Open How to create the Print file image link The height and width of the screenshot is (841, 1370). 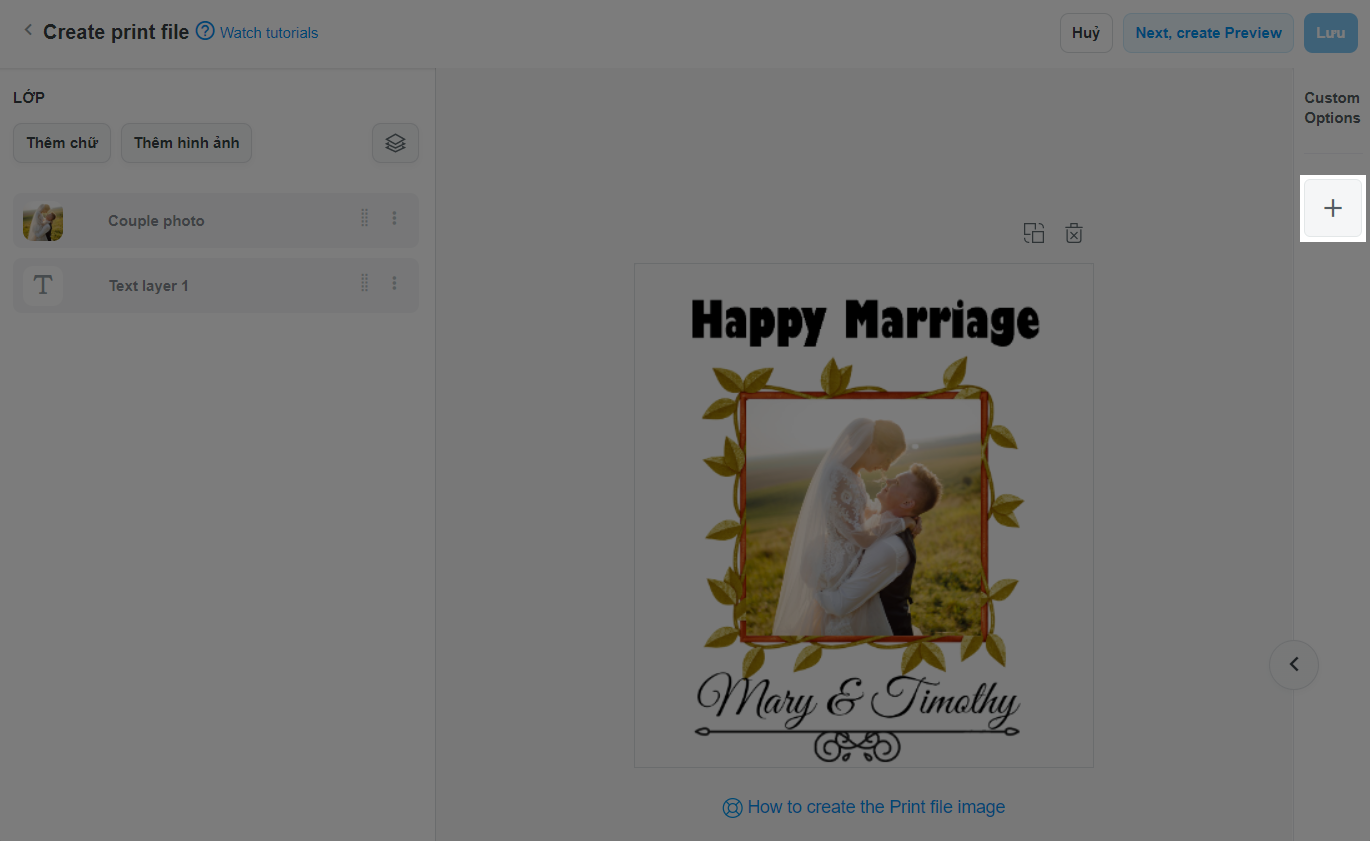tap(876, 807)
